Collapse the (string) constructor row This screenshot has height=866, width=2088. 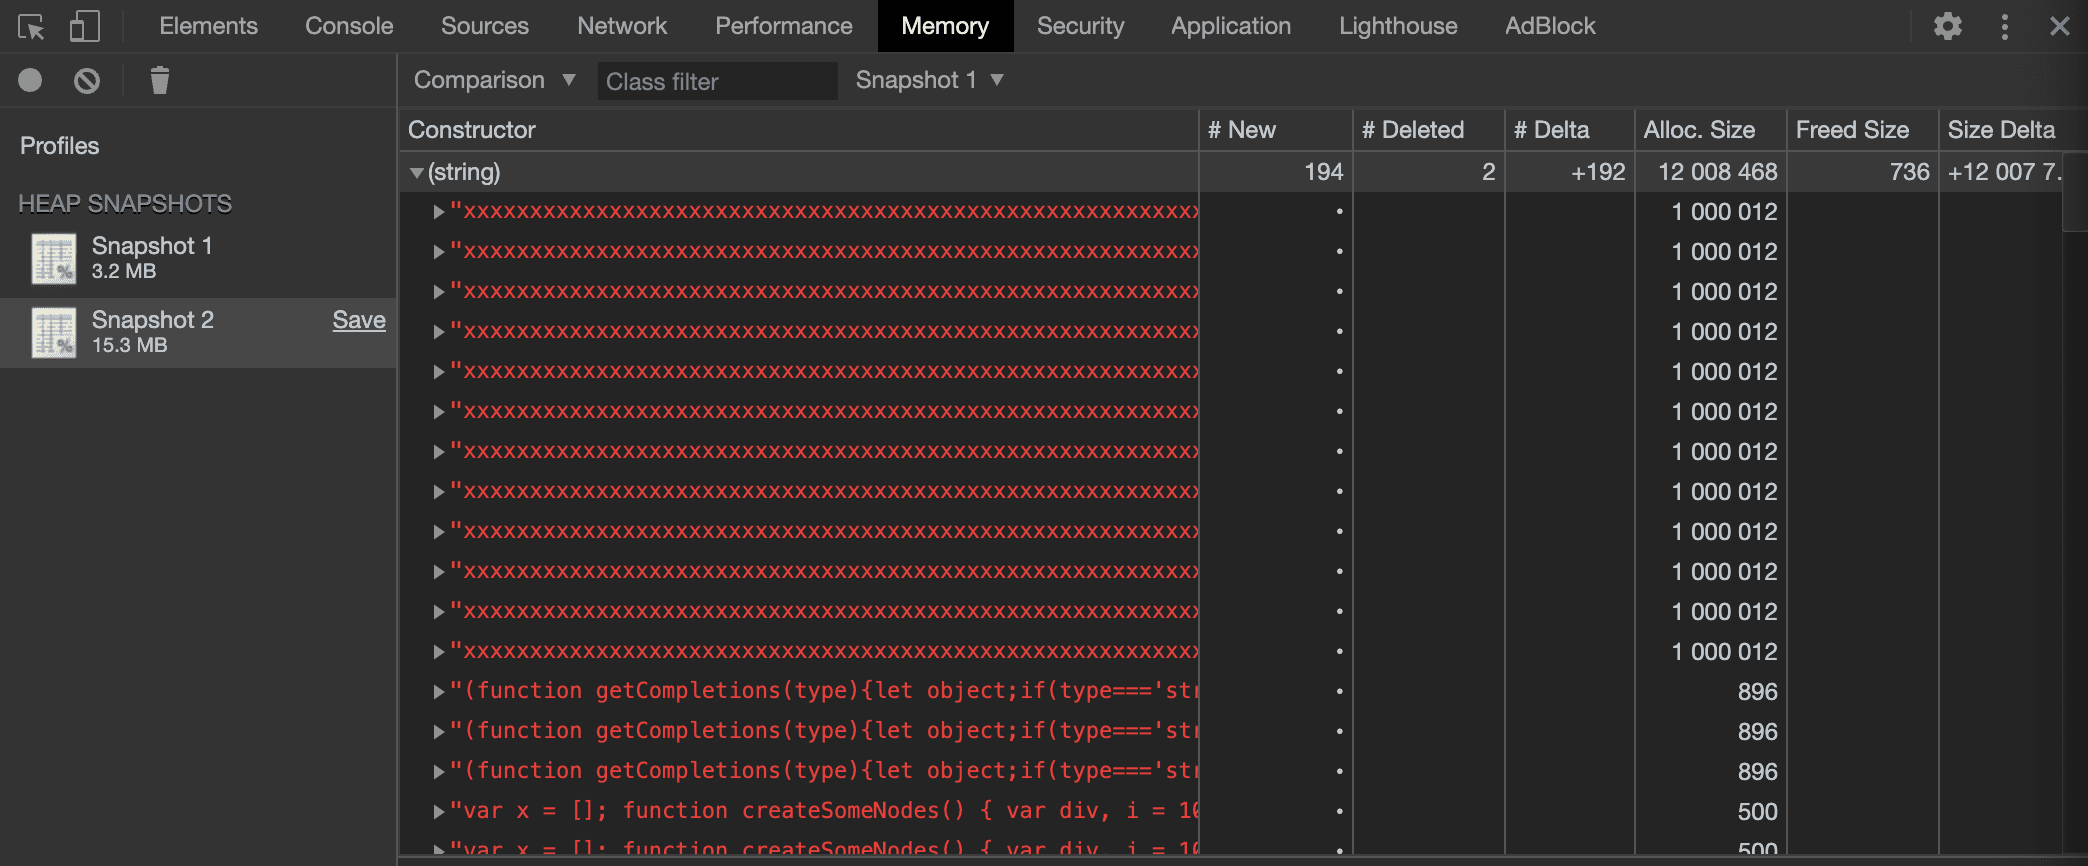coord(417,173)
